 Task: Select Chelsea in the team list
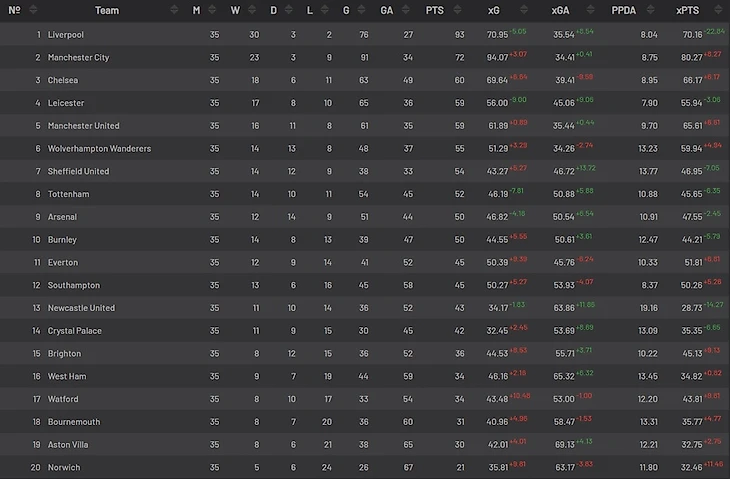[63, 80]
